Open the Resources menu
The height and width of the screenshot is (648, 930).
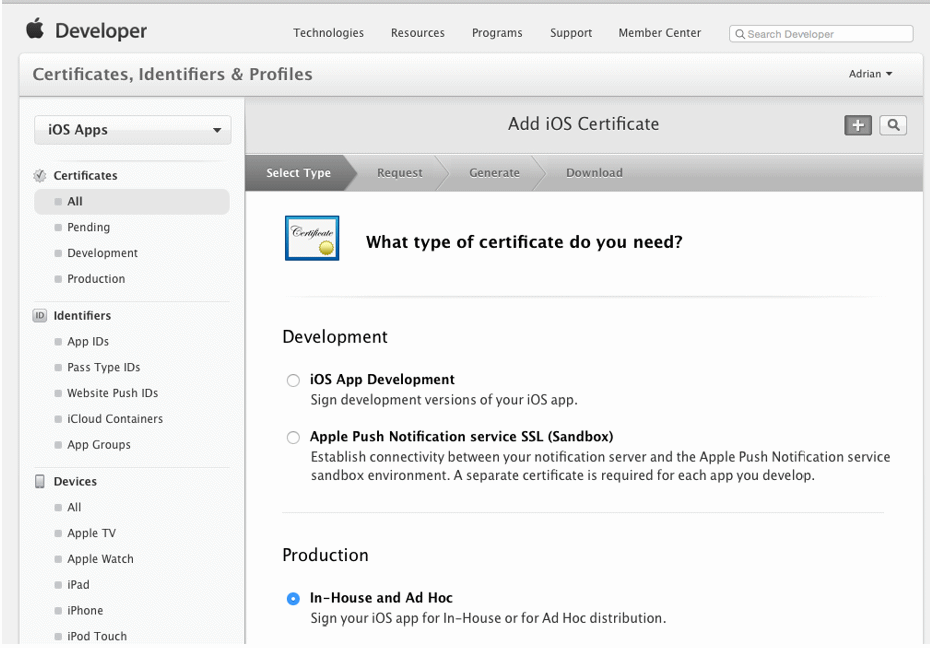click(418, 33)
